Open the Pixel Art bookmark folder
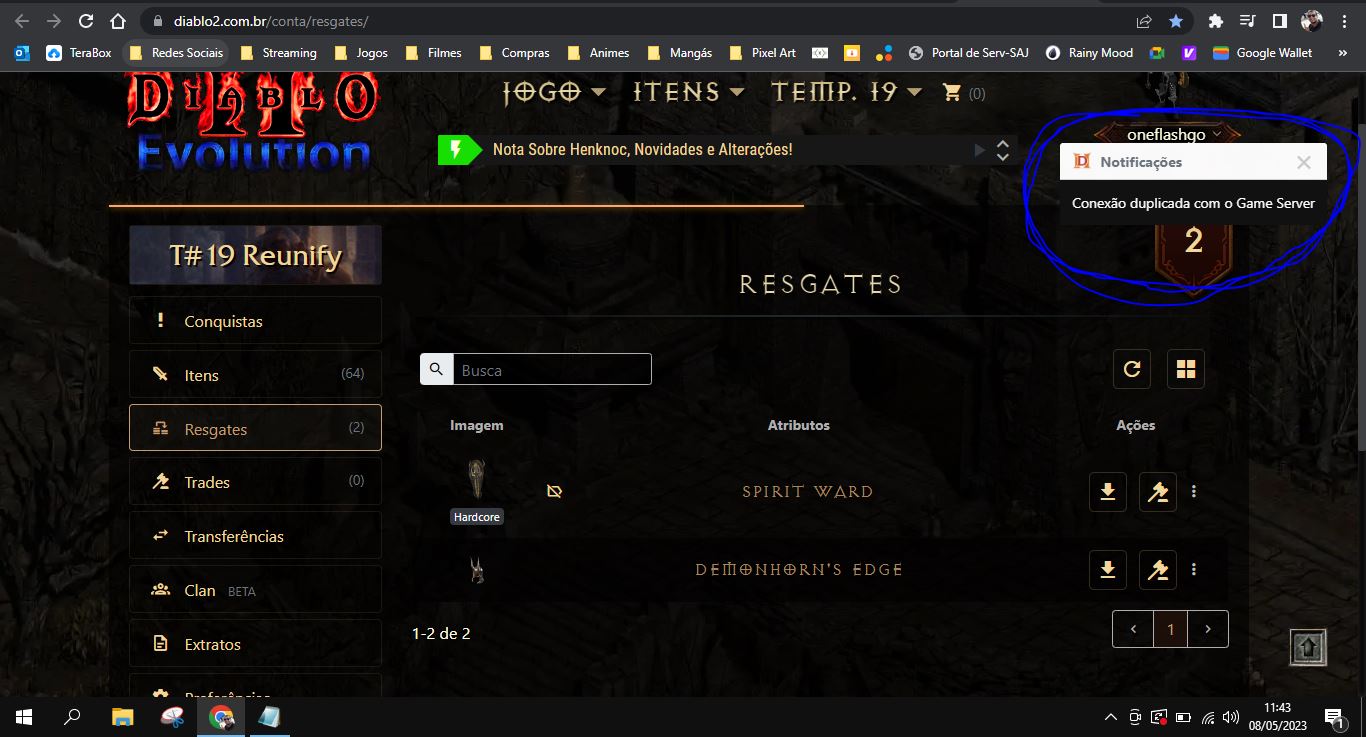The image size is (1366, 737). [763, 53]
